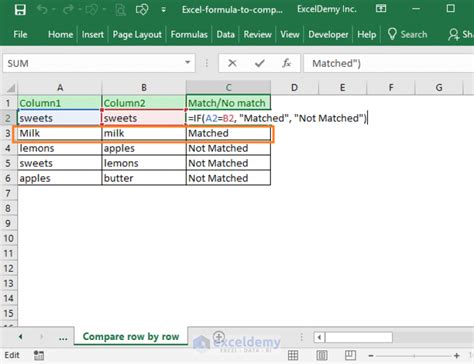Switch to the Home ribbon tab
This screenshot has width=474, height=364.
[60, 34]
